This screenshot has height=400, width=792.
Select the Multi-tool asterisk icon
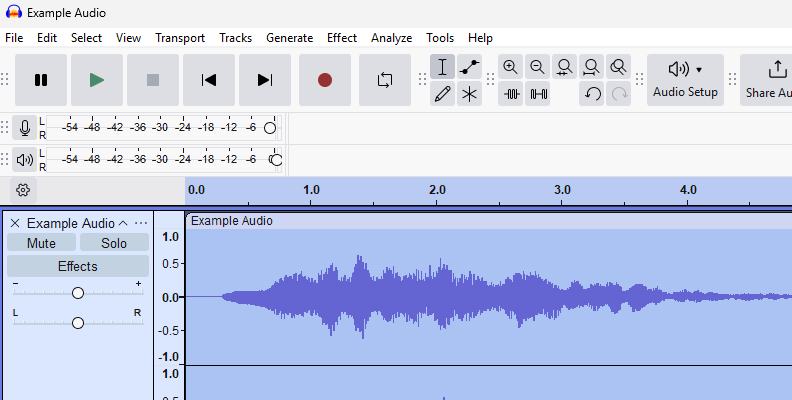469,94
